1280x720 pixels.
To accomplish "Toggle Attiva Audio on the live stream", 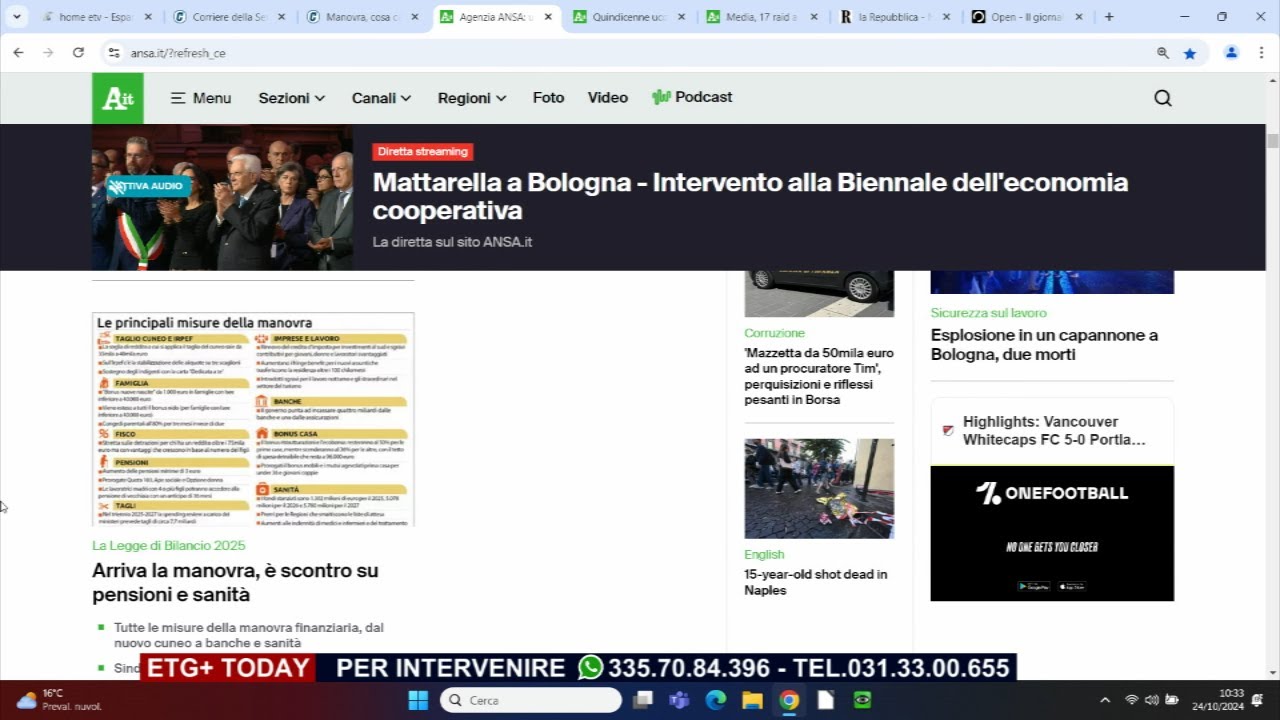I will 149,186.
